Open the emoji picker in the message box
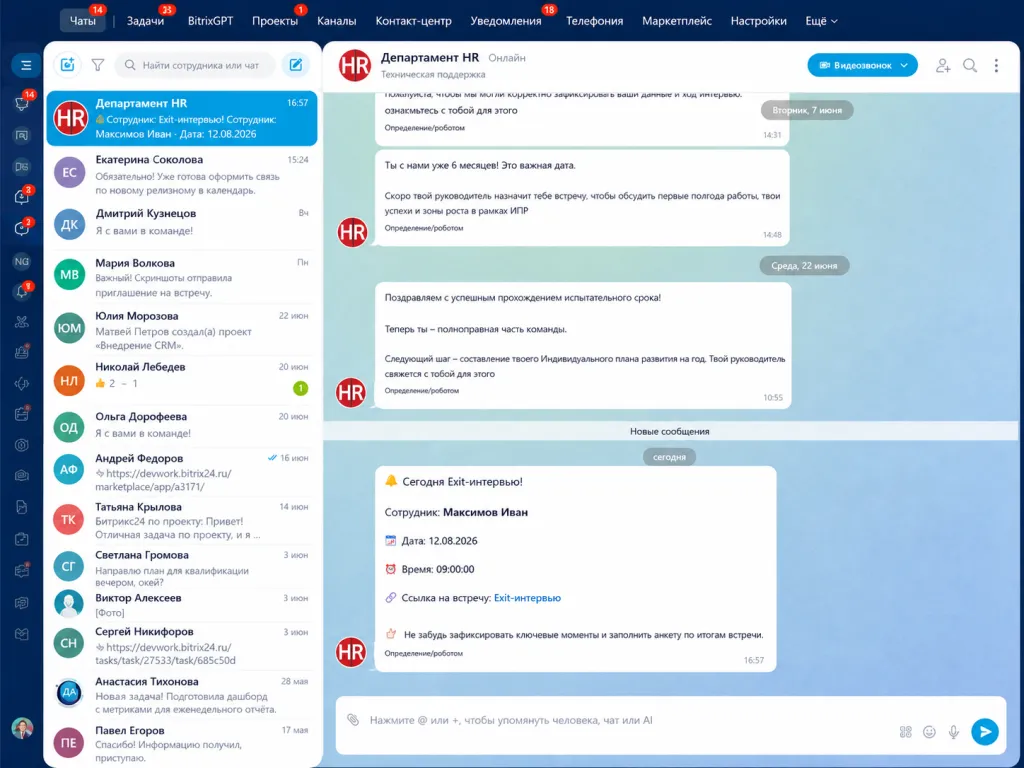The width and height of the screenshot is (1024, 768). point(929,732)
